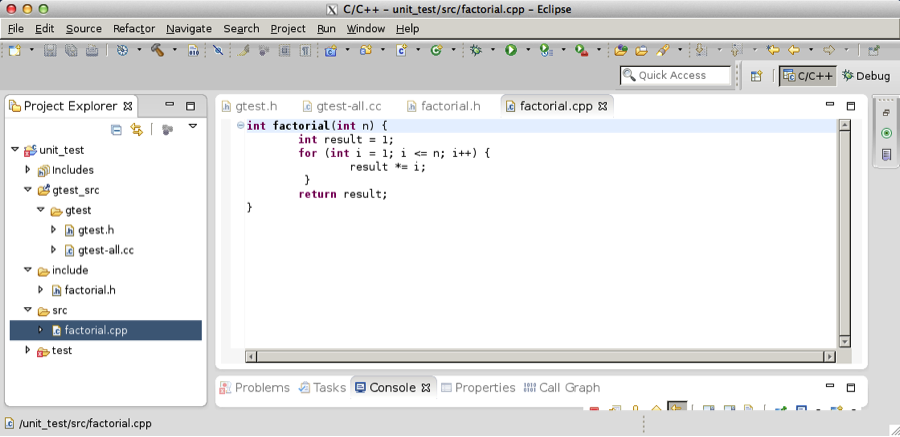The height and width of the screenshot is (437, 900).
Task: Switch to the C/C++ perspective
Action: click(x=808, y=76)
